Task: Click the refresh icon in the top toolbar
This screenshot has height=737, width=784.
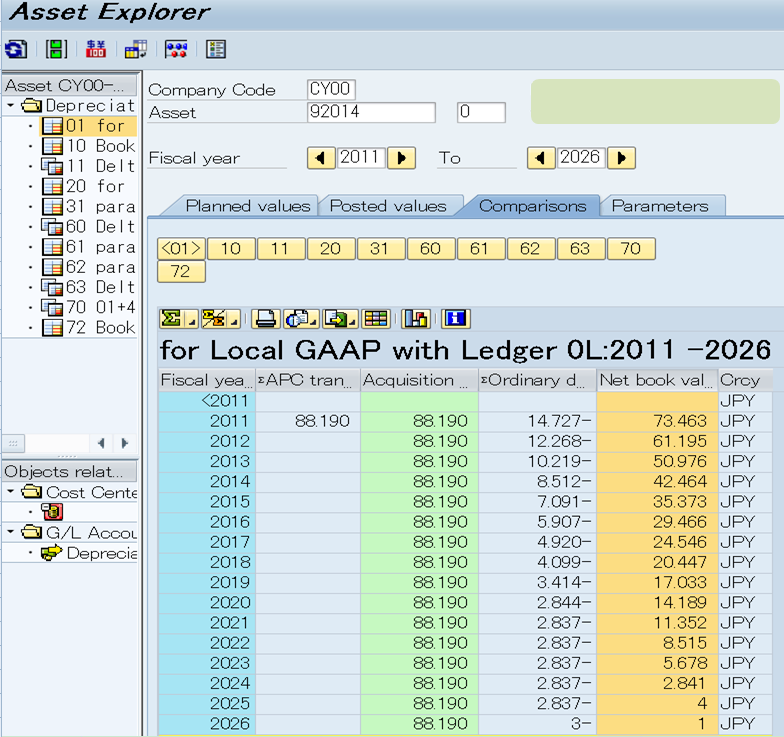Action: [16, 50]
